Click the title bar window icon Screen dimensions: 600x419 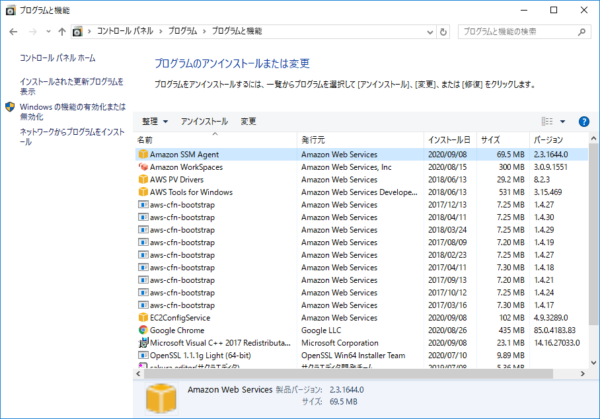[11, 10]
